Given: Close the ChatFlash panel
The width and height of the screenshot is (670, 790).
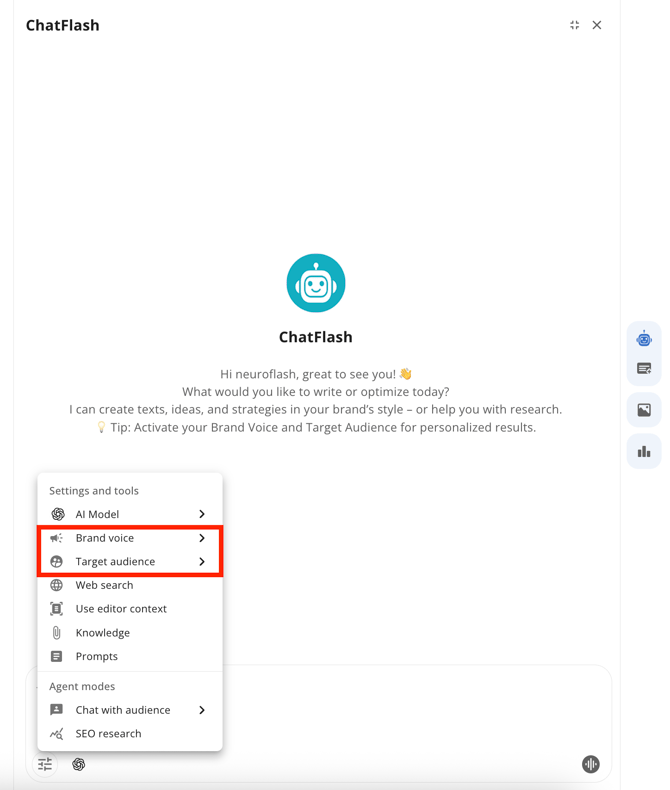Looking at the screenshot, I should pyautogui.click(x=597, y=25).
